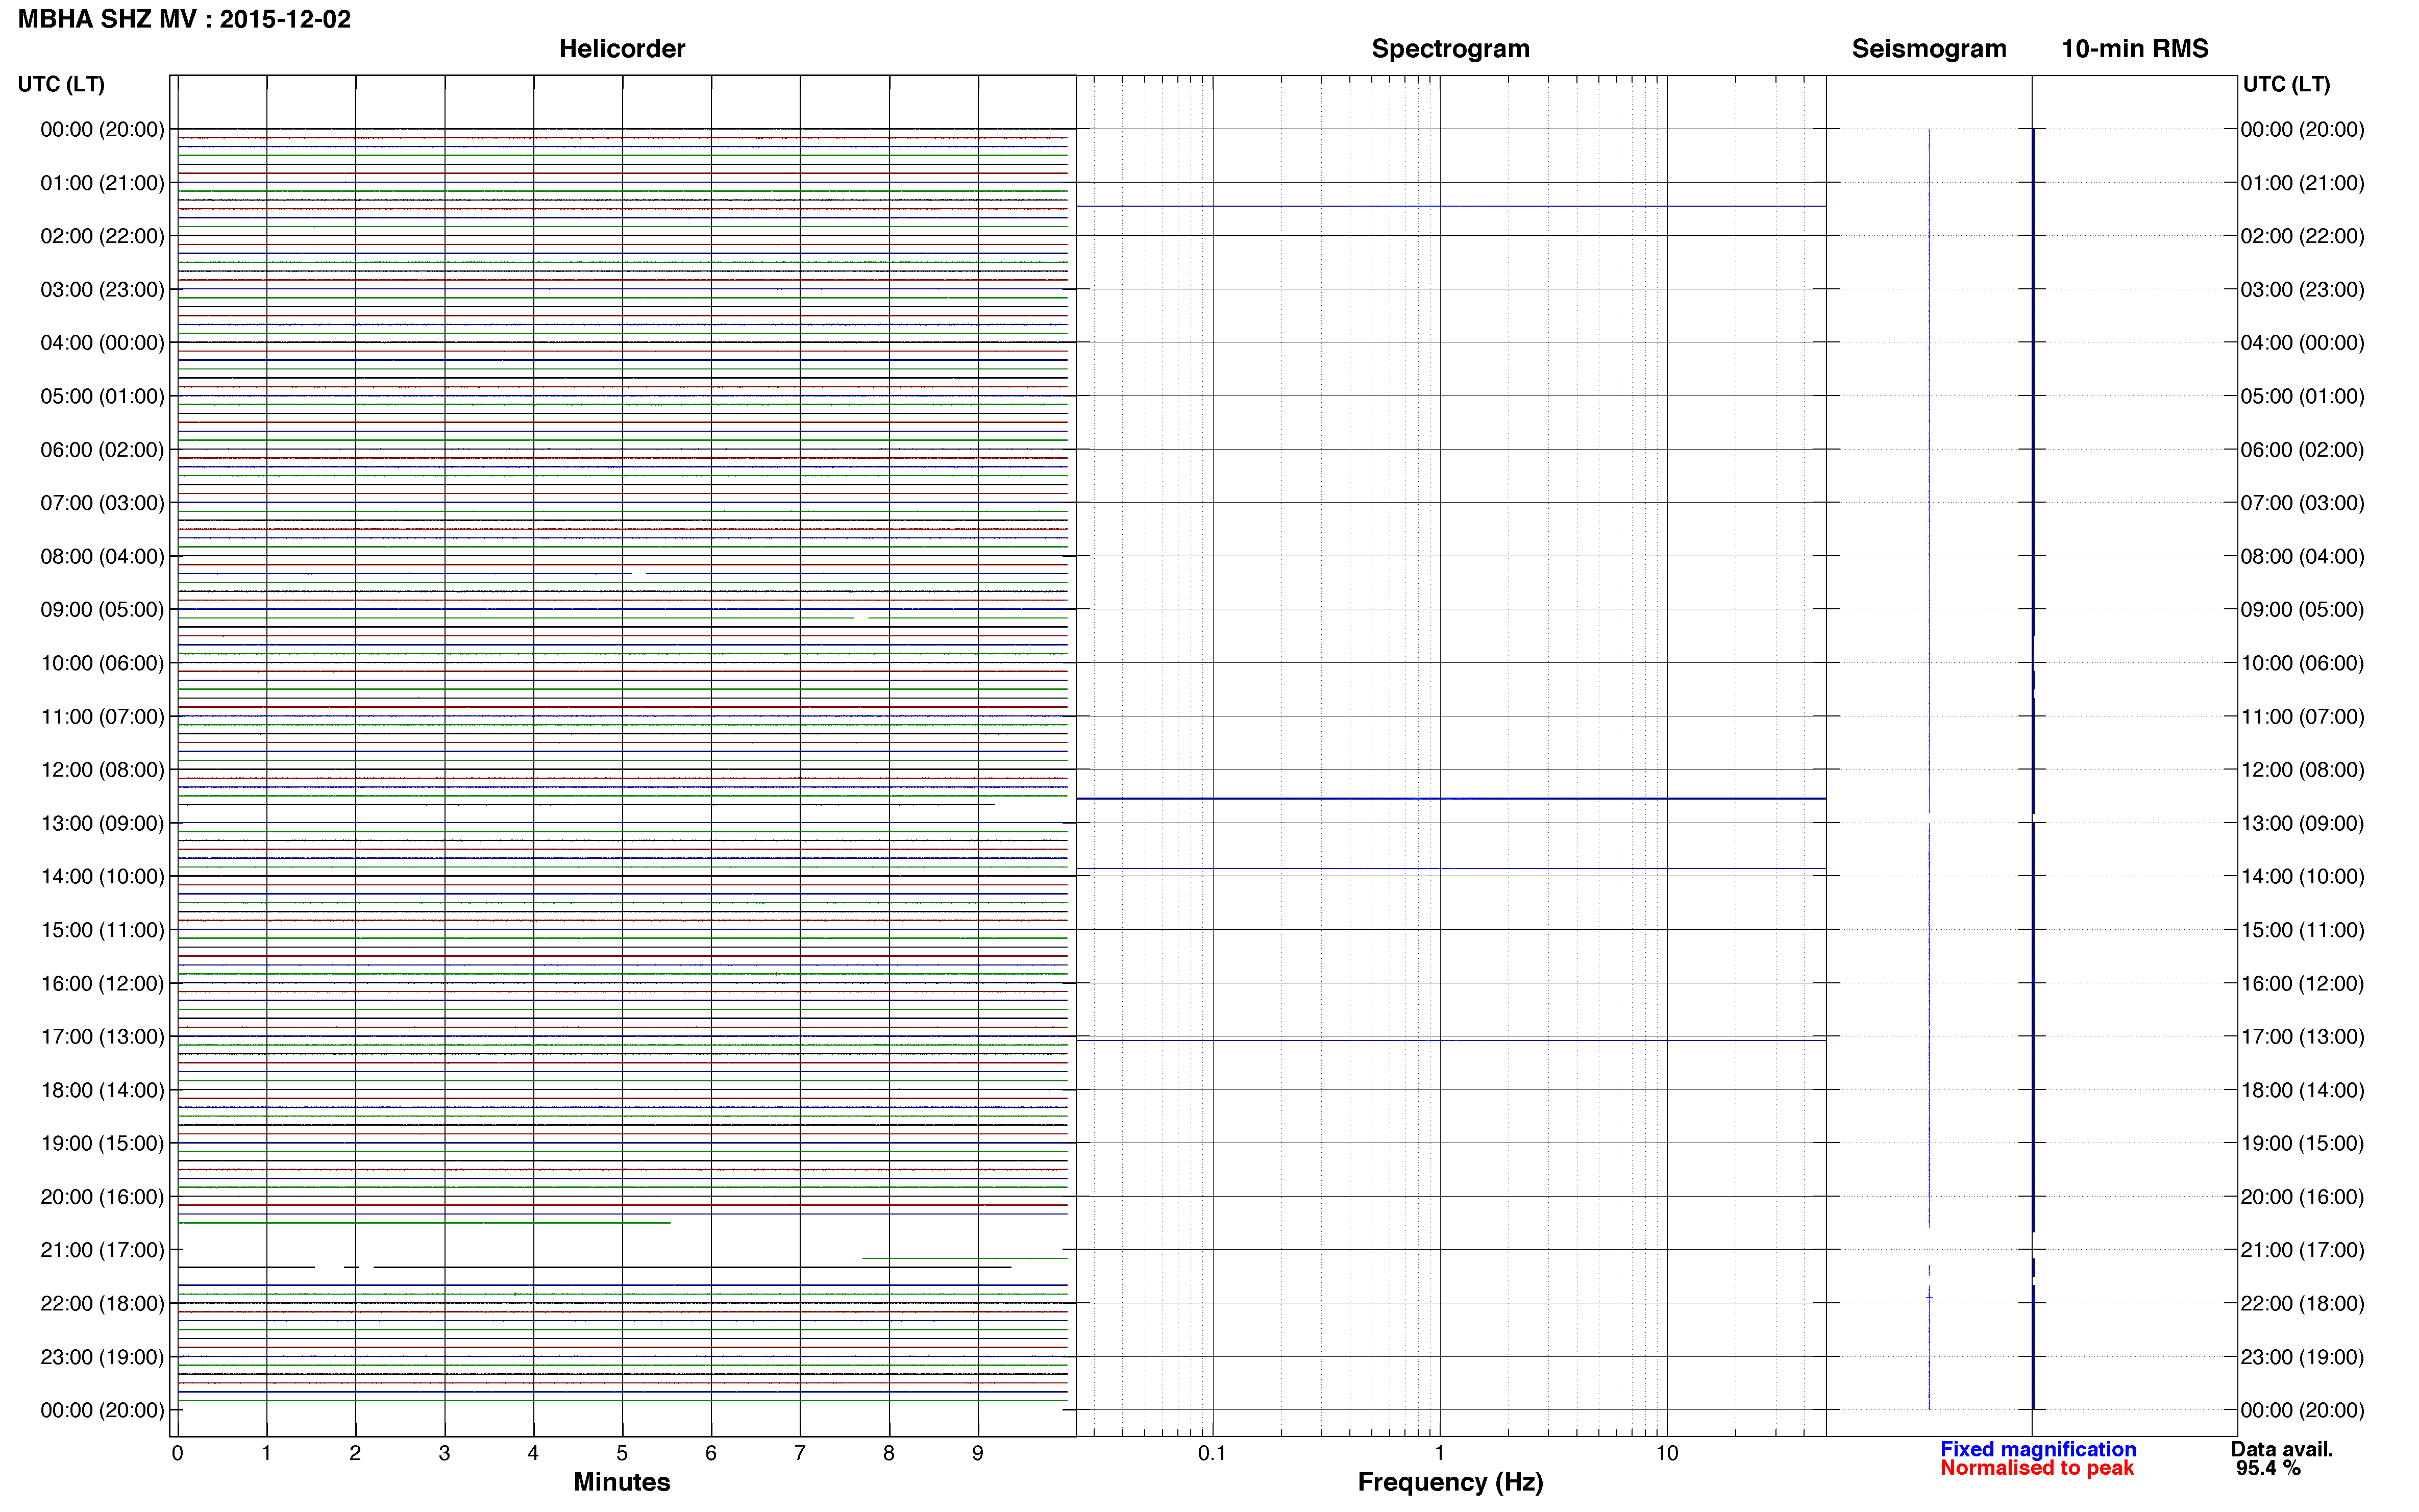2419x1512 pixels.
Task: Click the '5' tick on Minutes axis
Action: tap(622, 1453)
